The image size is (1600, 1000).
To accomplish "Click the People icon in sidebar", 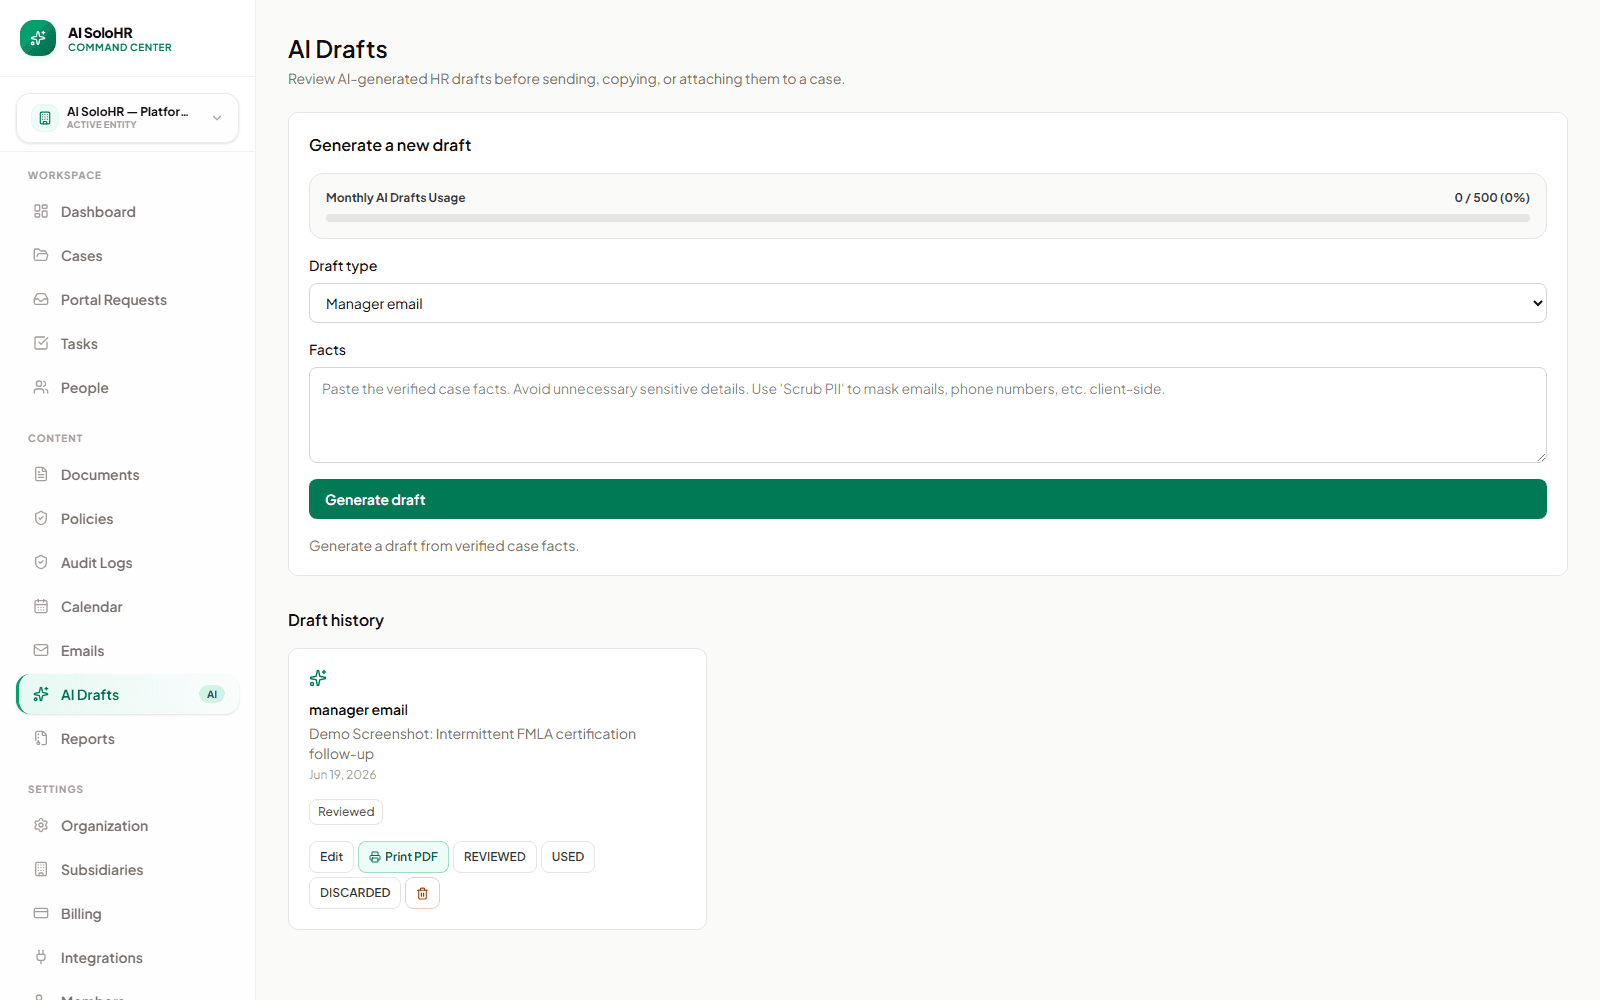I will pyautogui.click(x=41, y=387).
